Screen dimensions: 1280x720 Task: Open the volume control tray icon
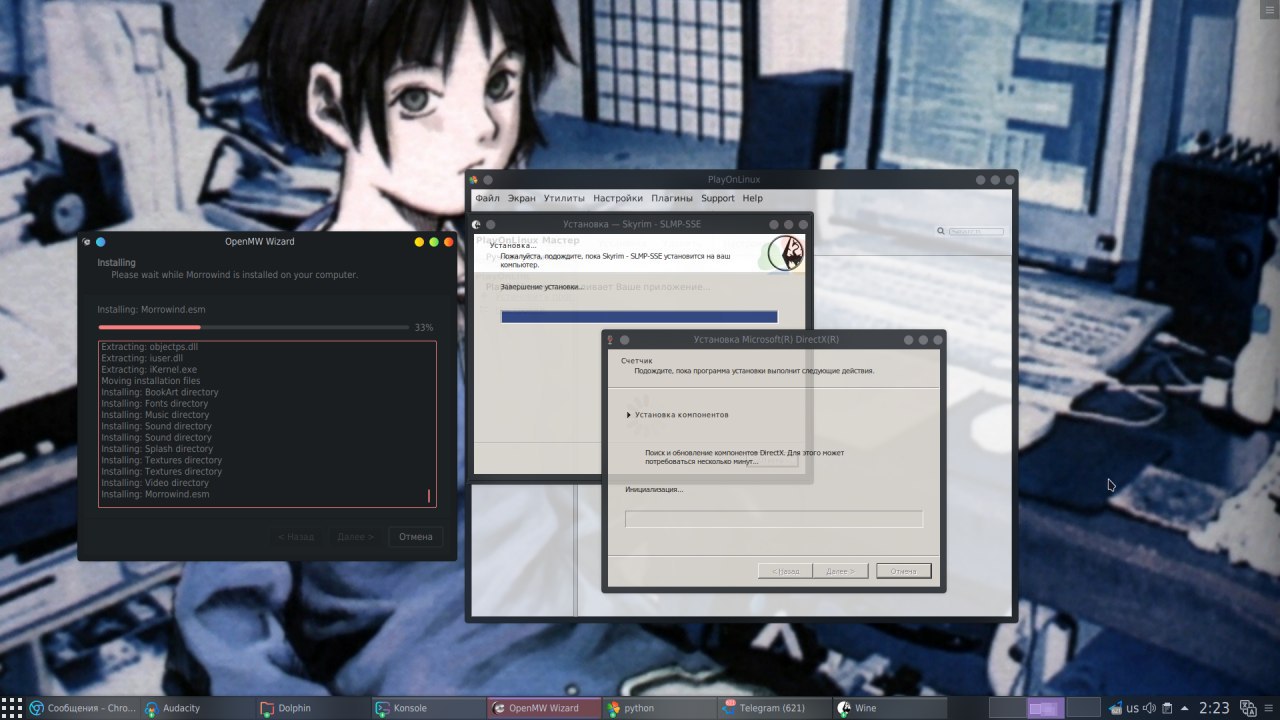(x=1150, y=708)
